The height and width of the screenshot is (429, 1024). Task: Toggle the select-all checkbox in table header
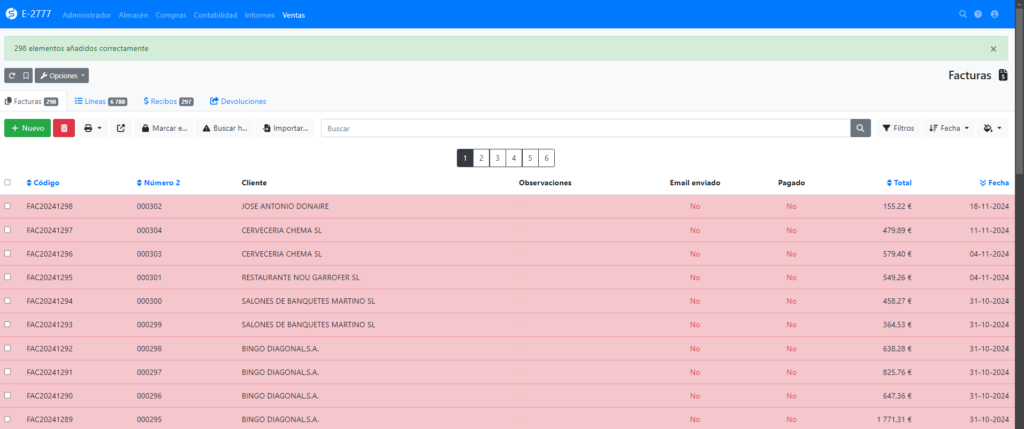point(8,183)
